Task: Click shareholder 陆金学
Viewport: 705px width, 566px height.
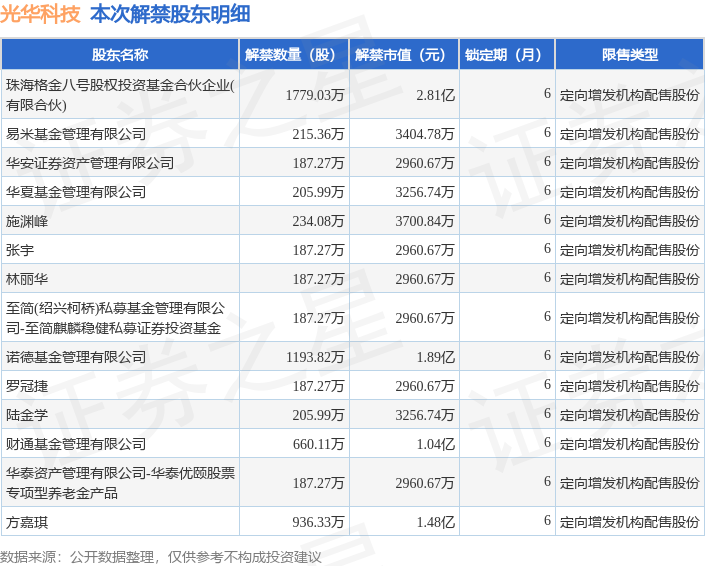Action: (x=27, y=415)
